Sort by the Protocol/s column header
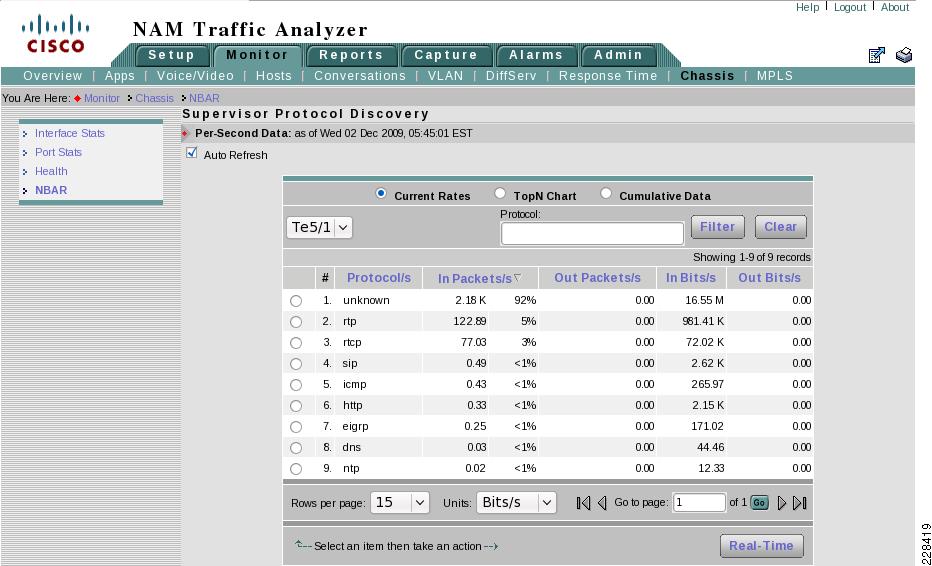Viewport: 932px width, 566px height. [x=379, y=278]
